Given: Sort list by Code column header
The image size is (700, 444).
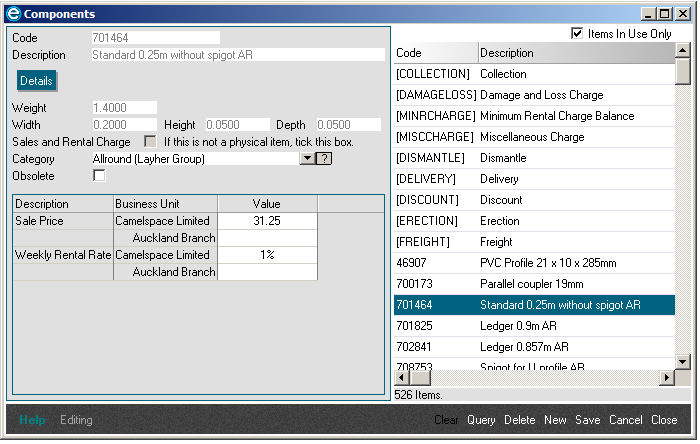Looking at the screenshot, I should tap(435, 53).
